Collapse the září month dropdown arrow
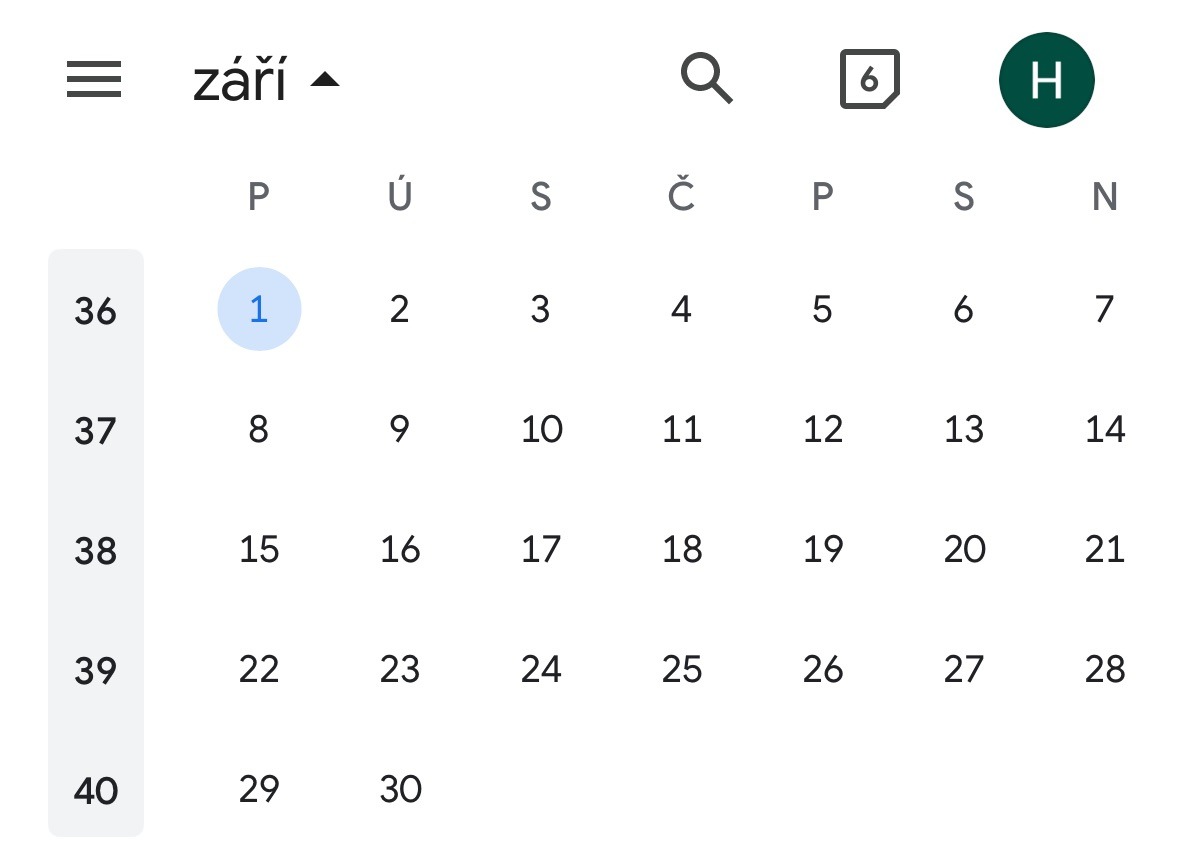 (x=325, y=80)
